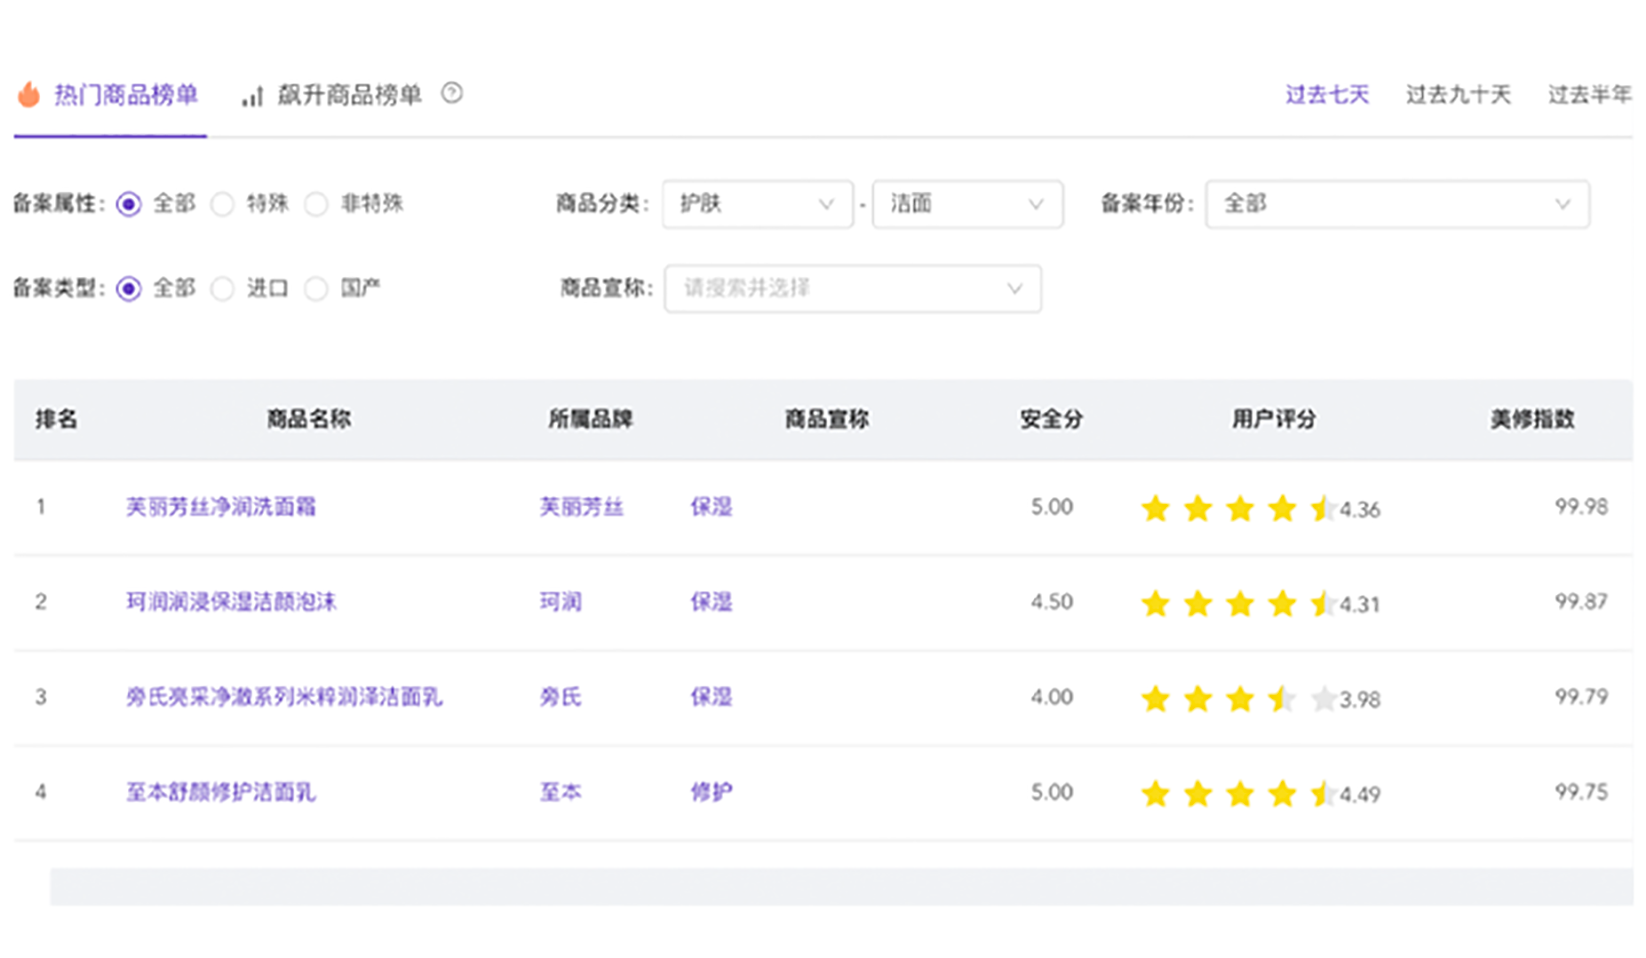
Task: Expand the 备案年份 dropdown
Action: coord(1396,204)
